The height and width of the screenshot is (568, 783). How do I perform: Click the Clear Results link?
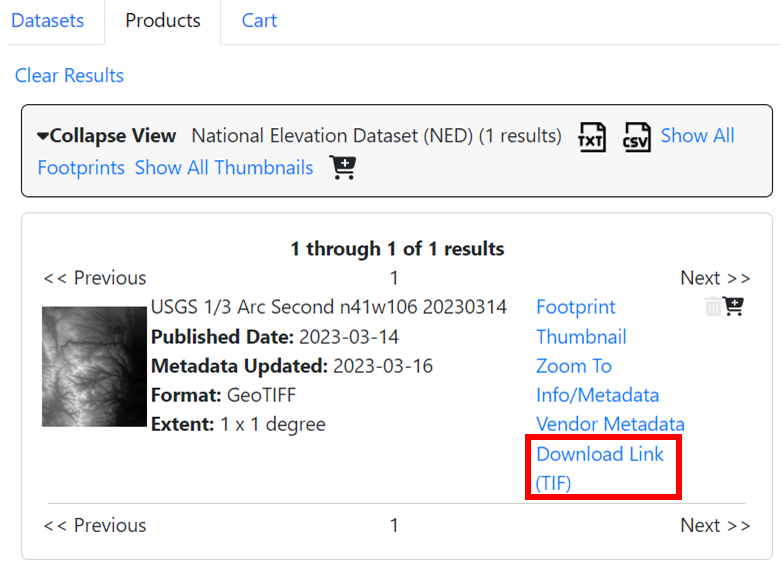point(69,76)
